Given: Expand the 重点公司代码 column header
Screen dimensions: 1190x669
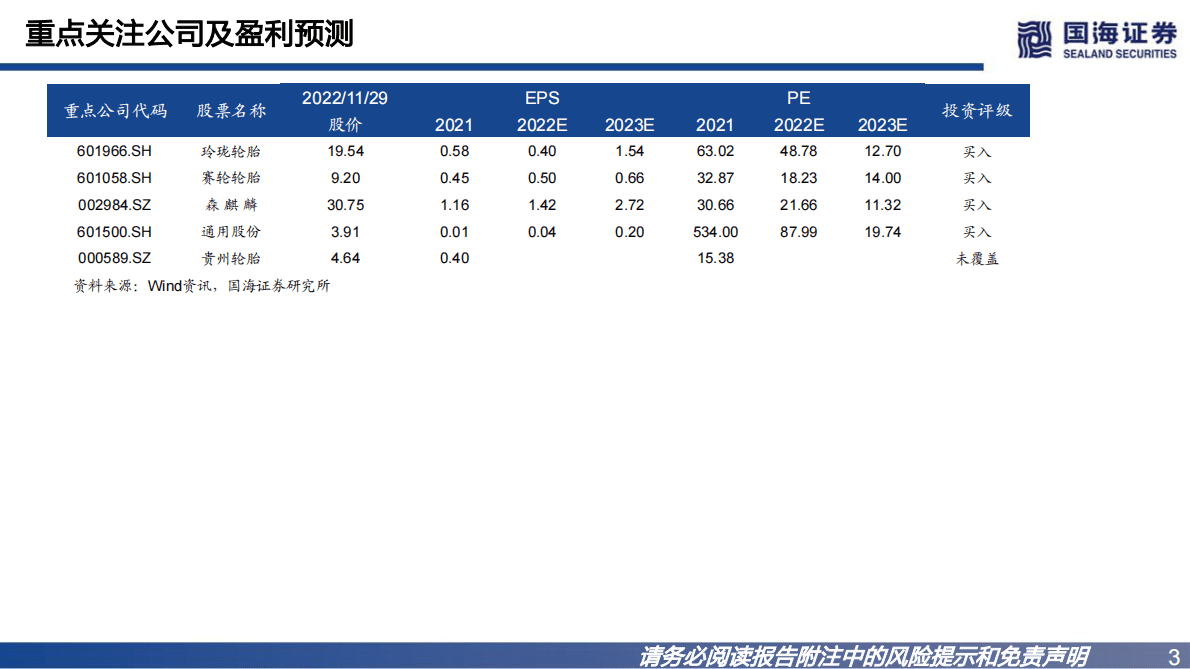Looking at the screenshot, I should tap(114, 111).
